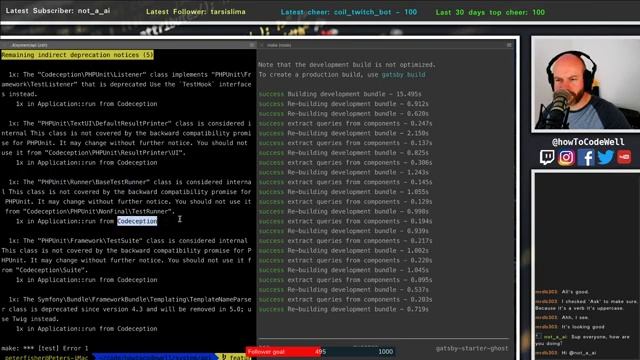The image size is (640, 360).
Task: Open the Instagram social icon
Action: (566, 157)
